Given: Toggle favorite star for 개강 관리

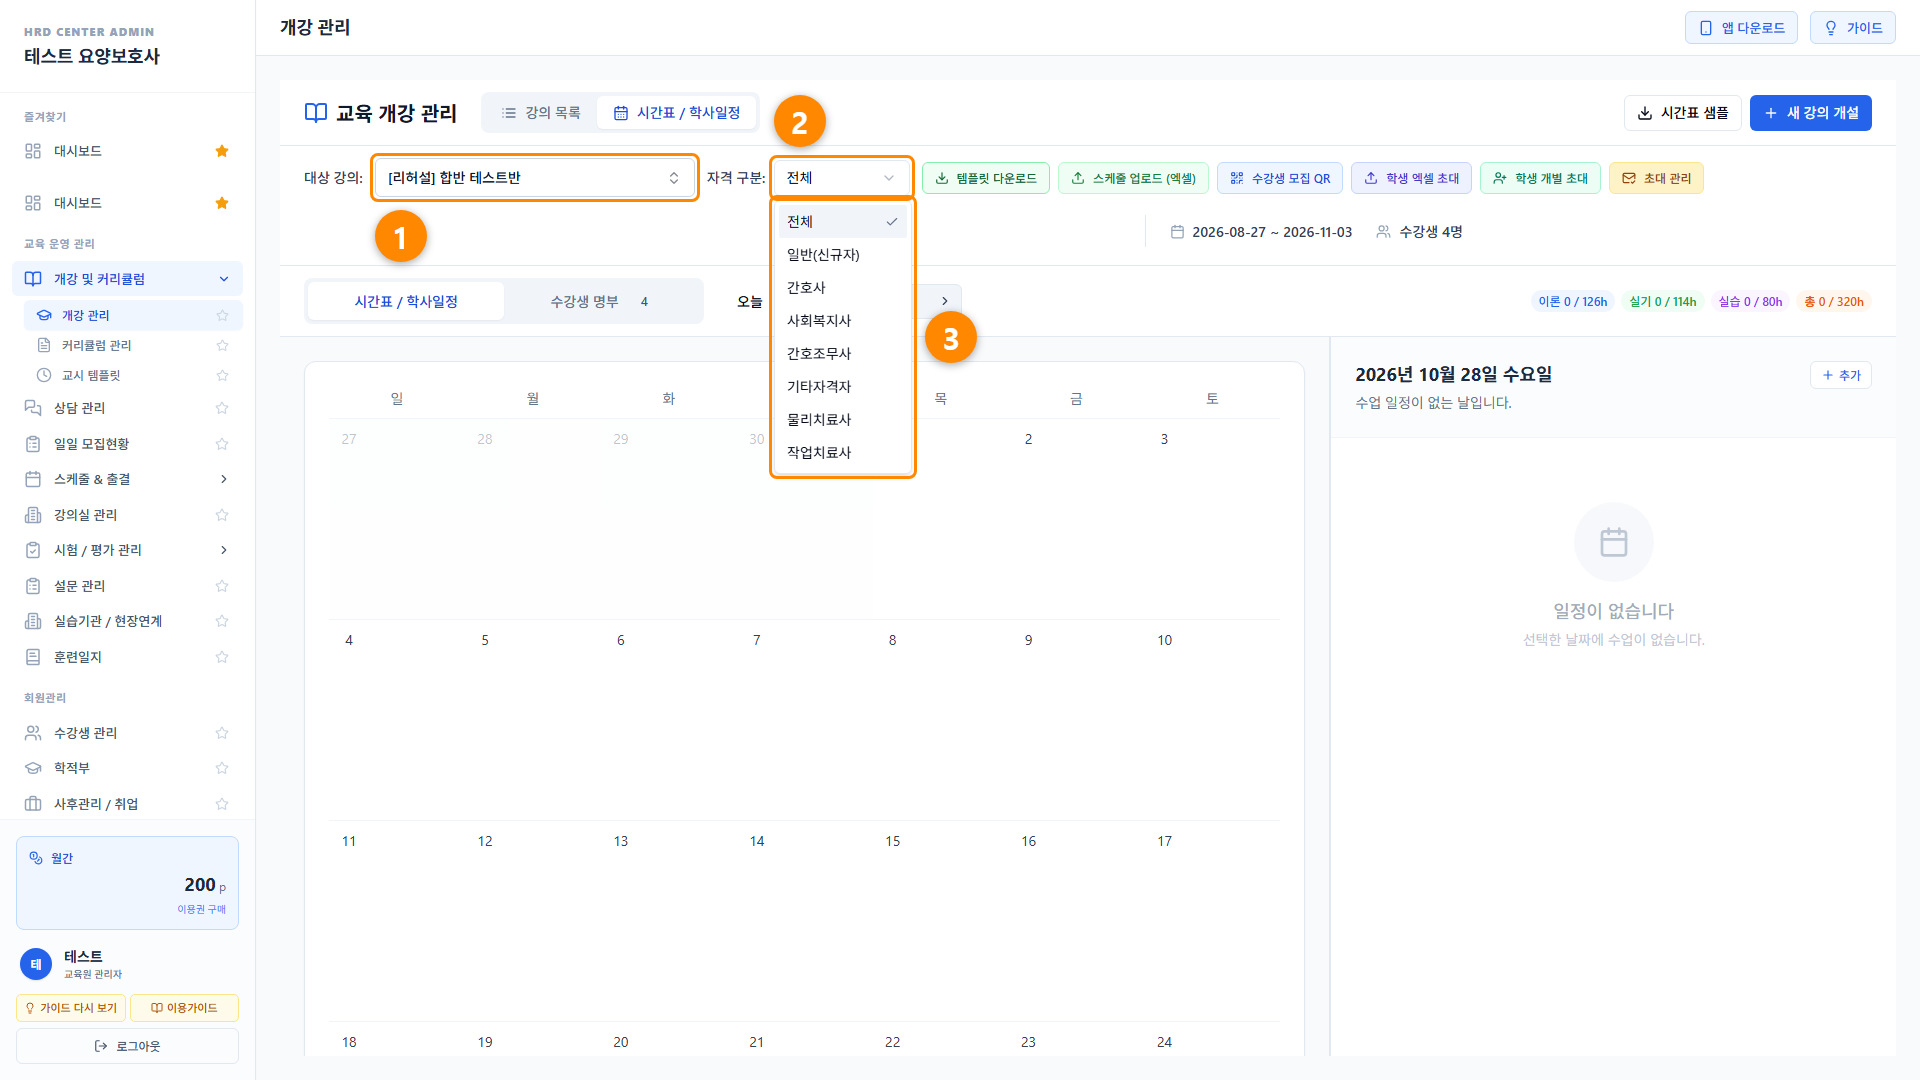Looking at the screenshot, I should coord(222,315).
